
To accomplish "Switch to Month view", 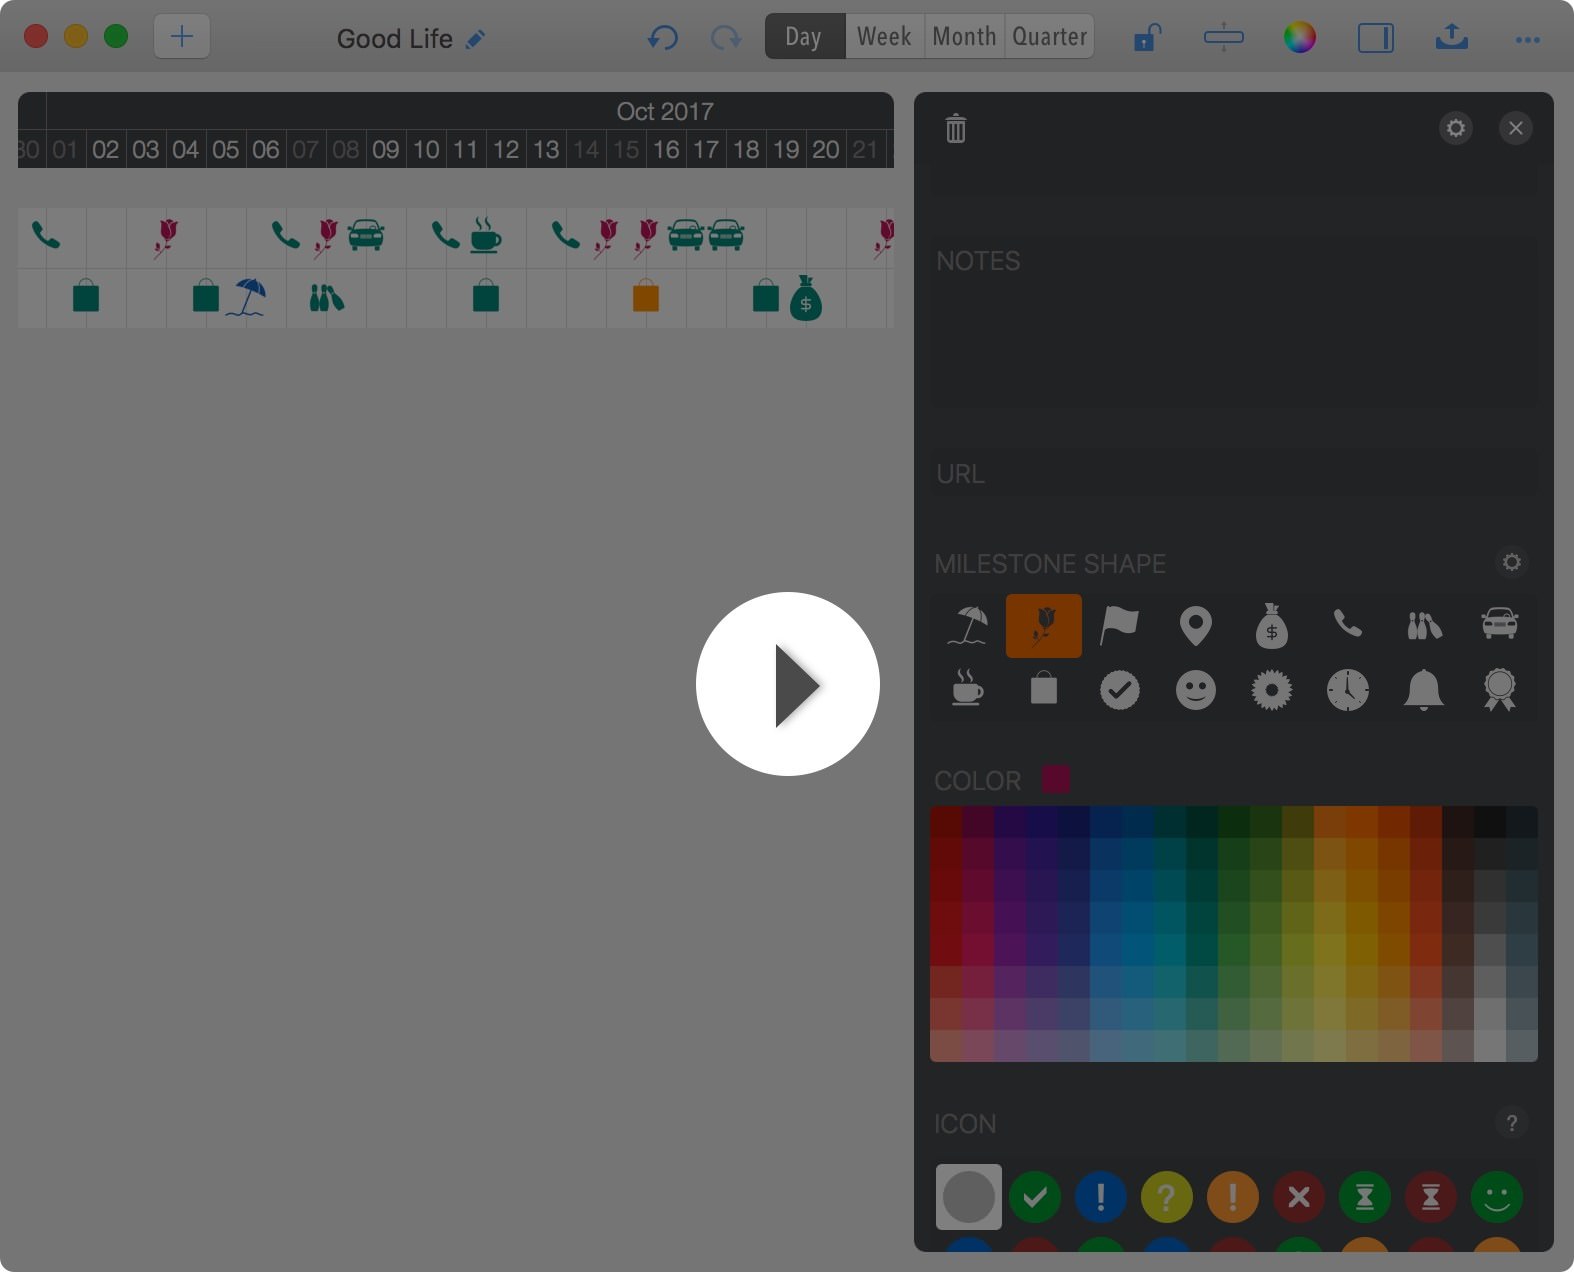I will (964, 37).
